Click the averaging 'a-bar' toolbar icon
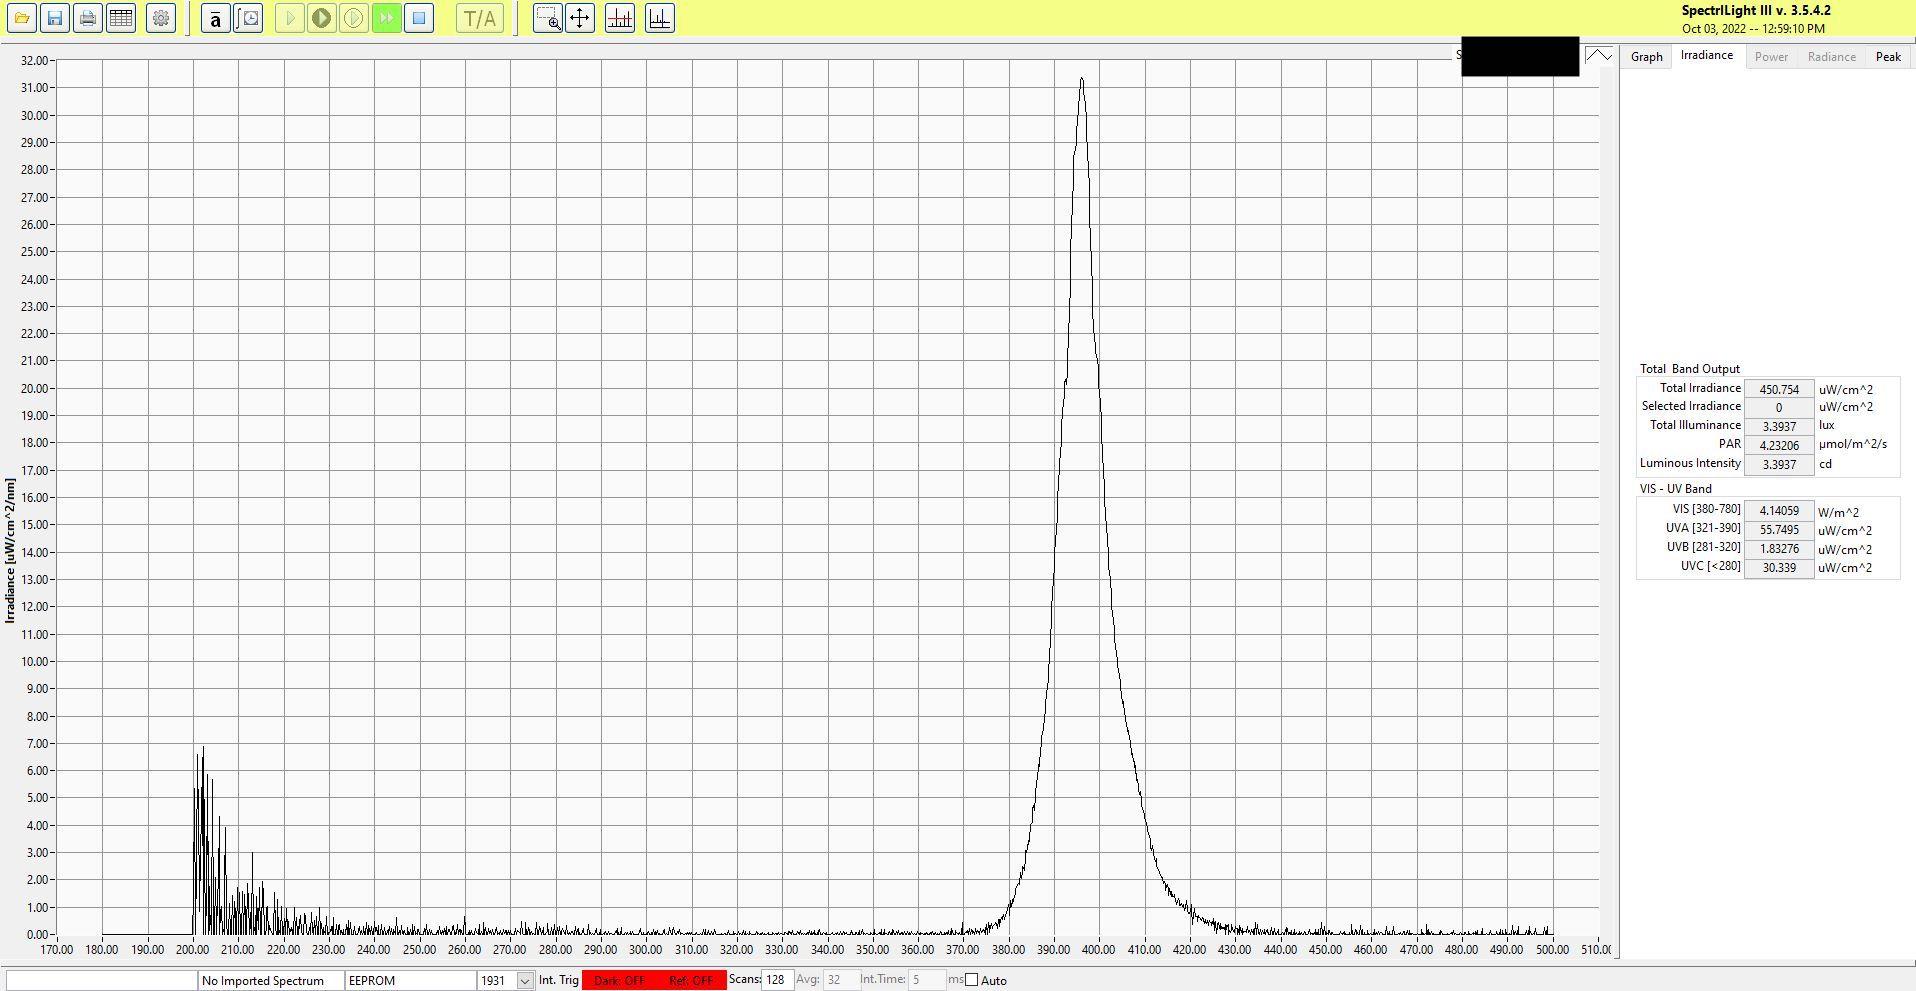 click(x=215, y=18)
